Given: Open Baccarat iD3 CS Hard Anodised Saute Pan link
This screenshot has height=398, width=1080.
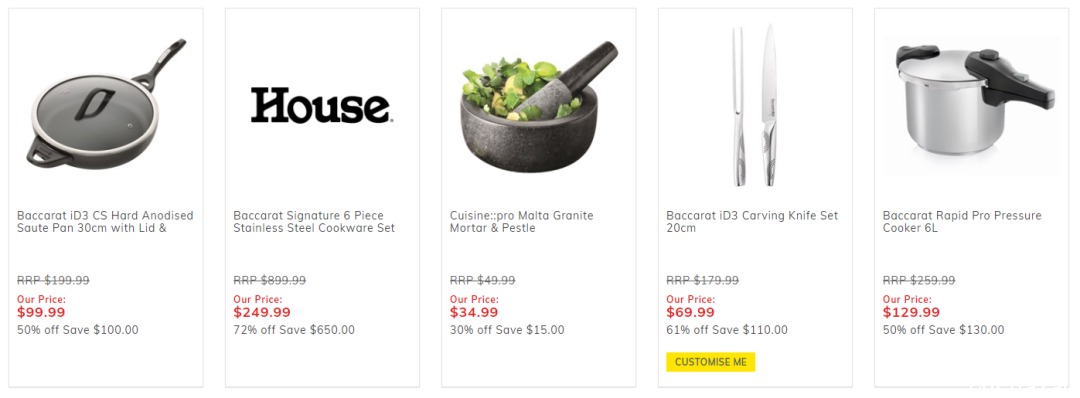Looking at the screenshot, I should [x=105, y=222].
